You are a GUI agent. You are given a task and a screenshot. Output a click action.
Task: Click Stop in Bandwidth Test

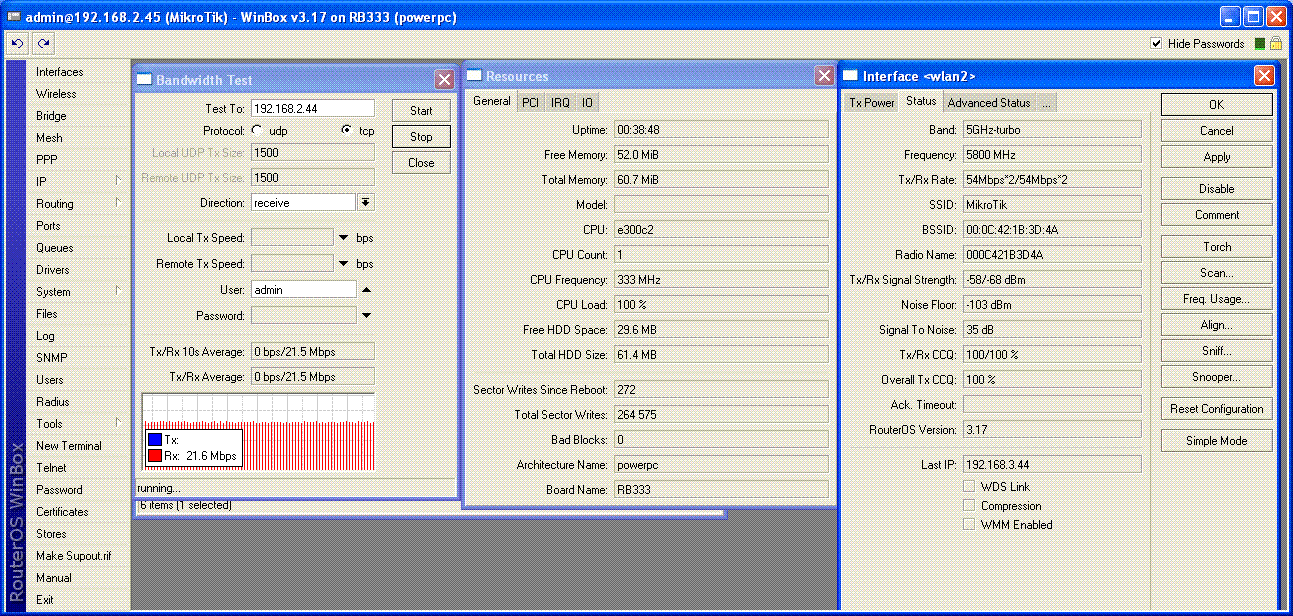point(421,137)
